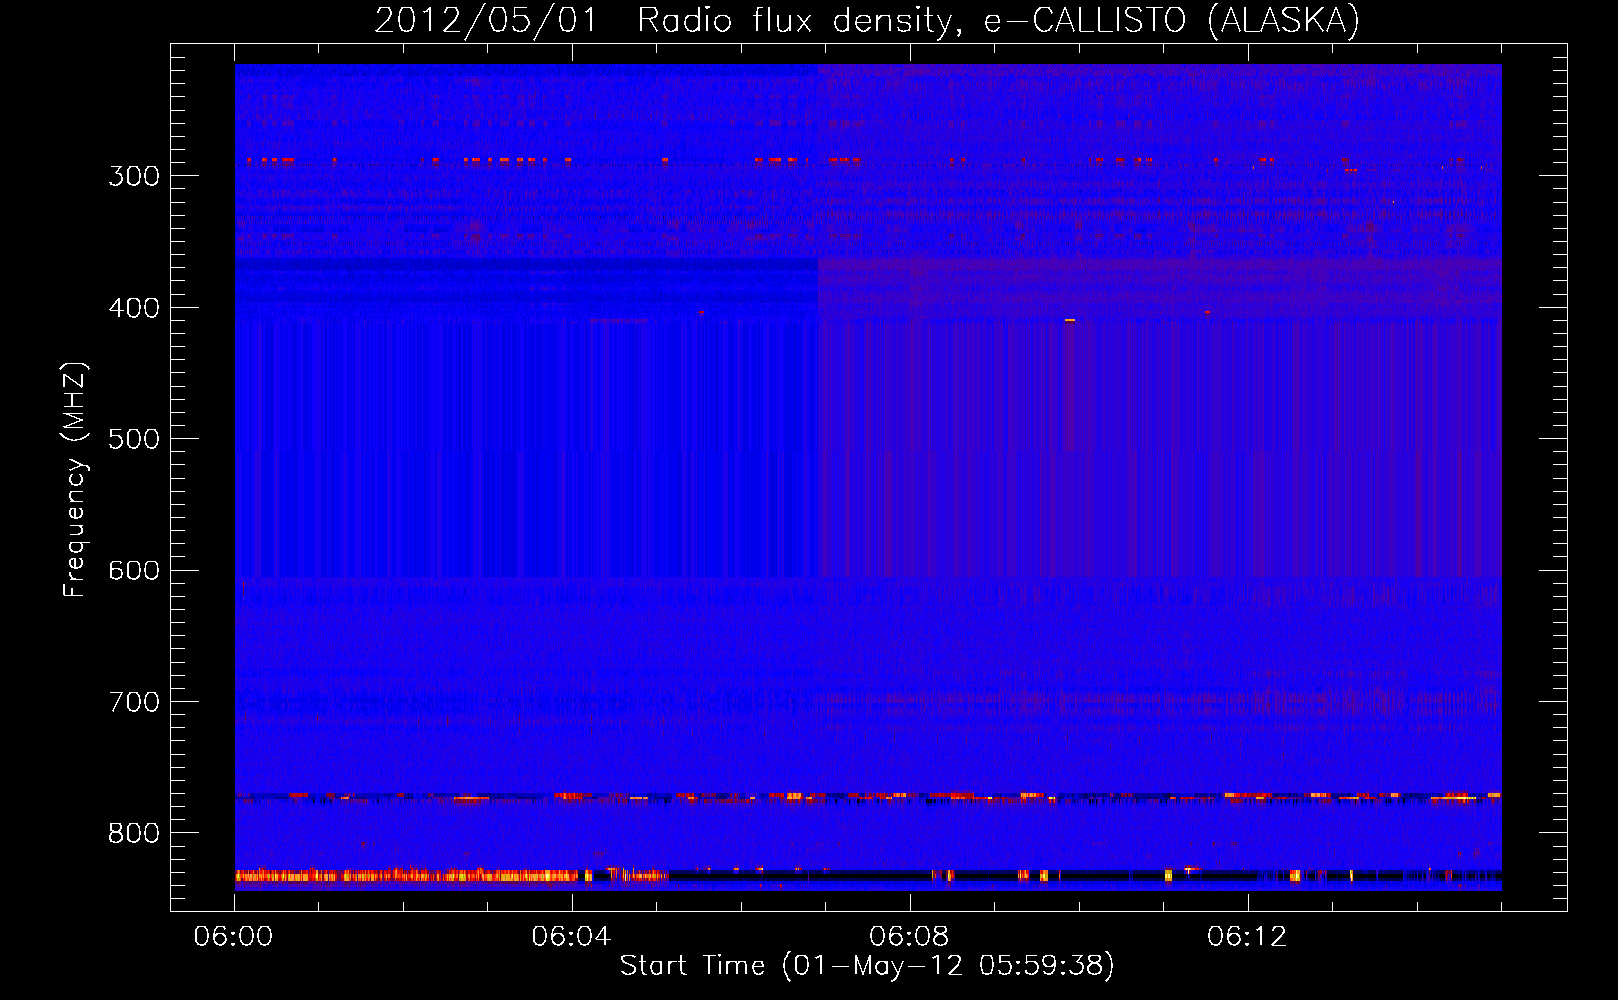
Task: Click the Start Time axis label
Action: point(867,966)
